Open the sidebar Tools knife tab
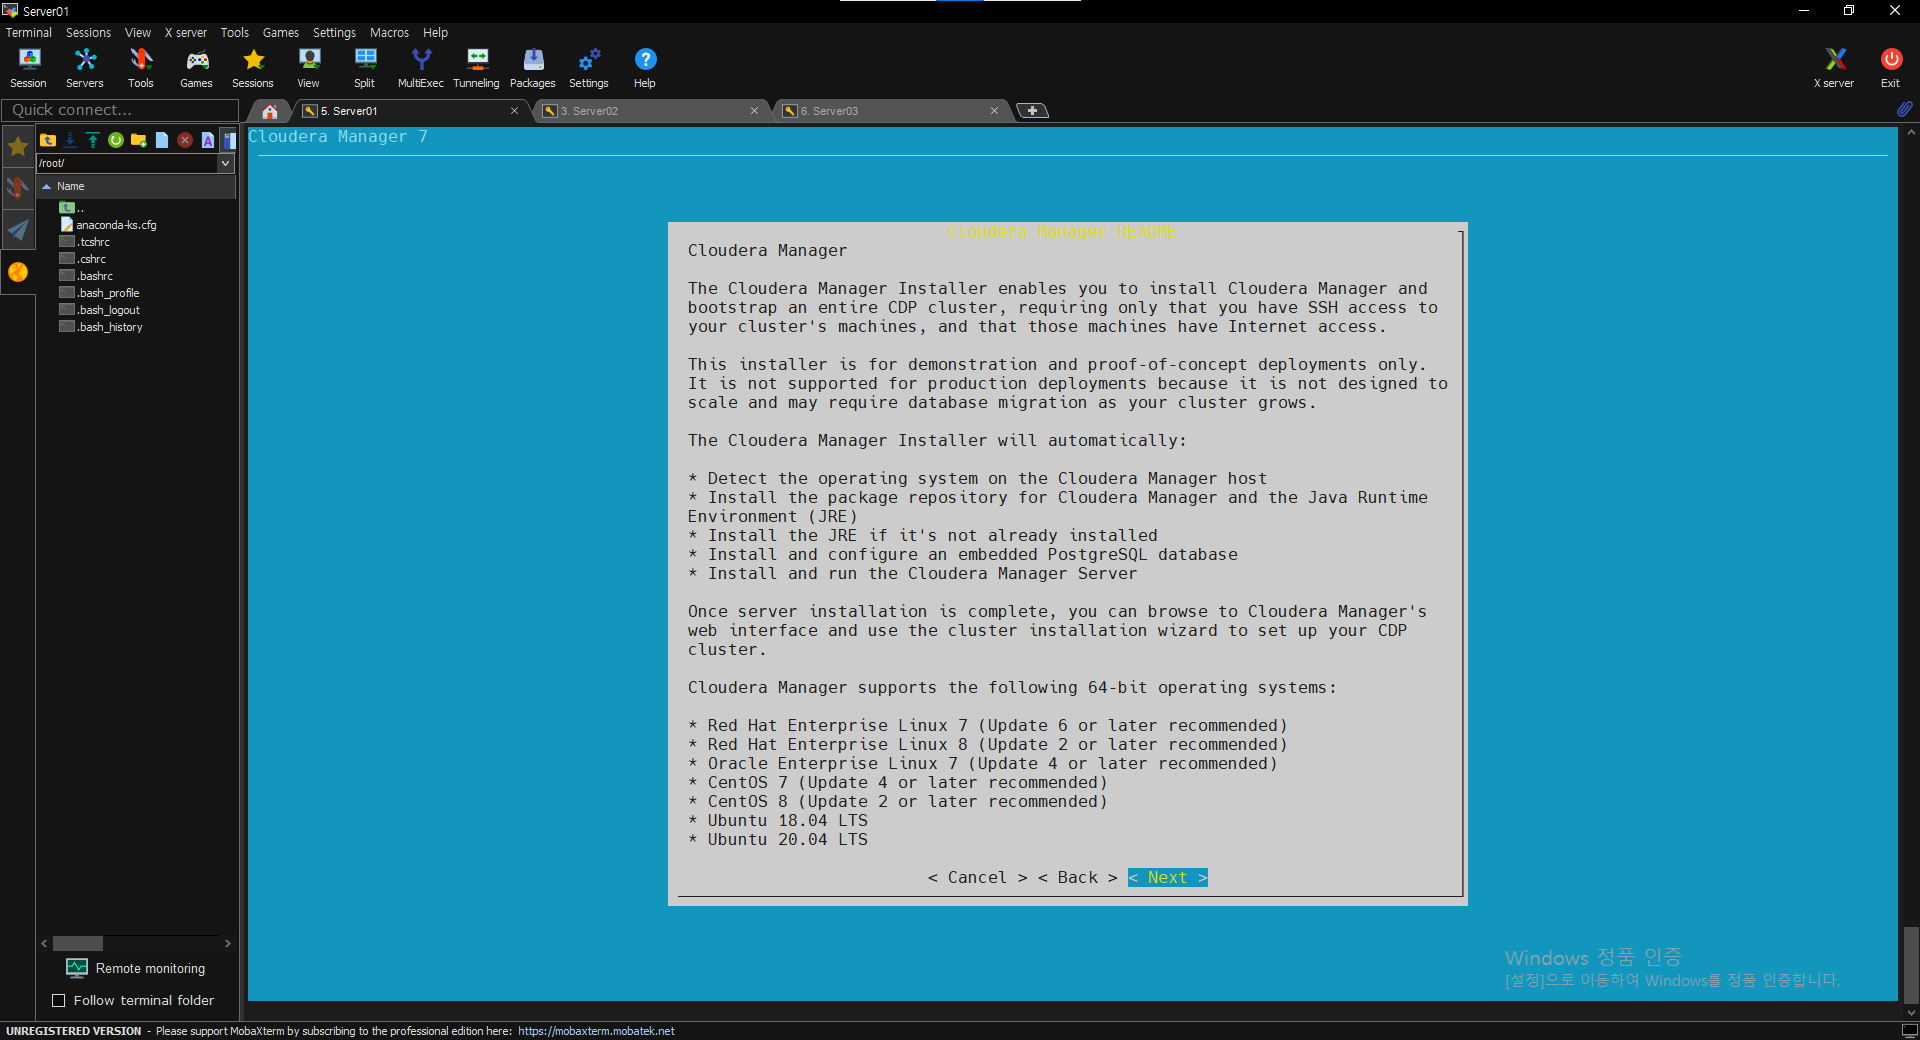Screen dimensions: 1920x1040 18,188
